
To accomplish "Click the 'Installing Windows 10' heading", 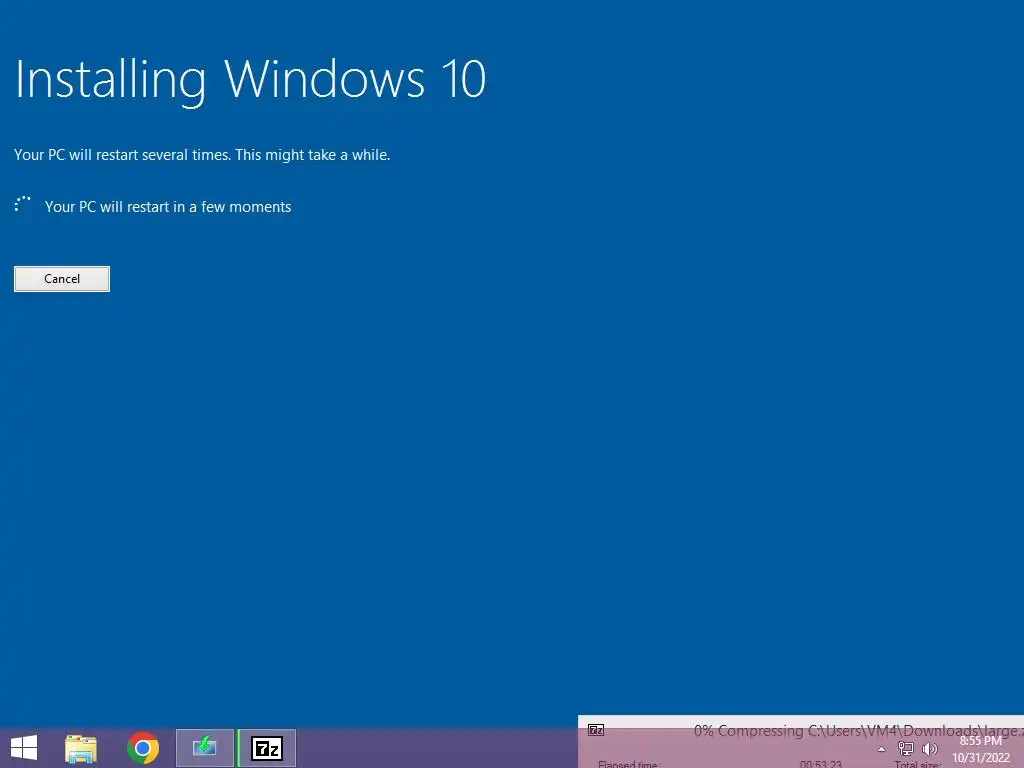I will tap(250, 80).
